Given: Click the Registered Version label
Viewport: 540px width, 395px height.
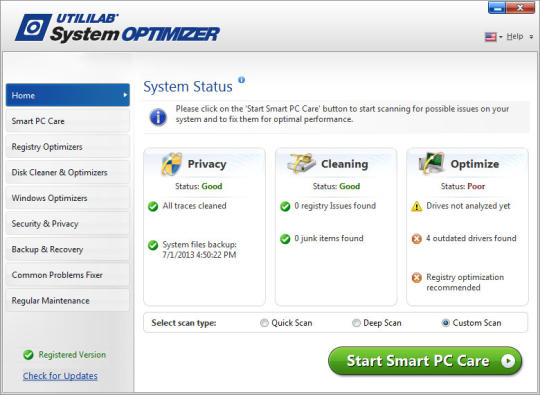Looking at the screenshot, I should tap(72, 355).
